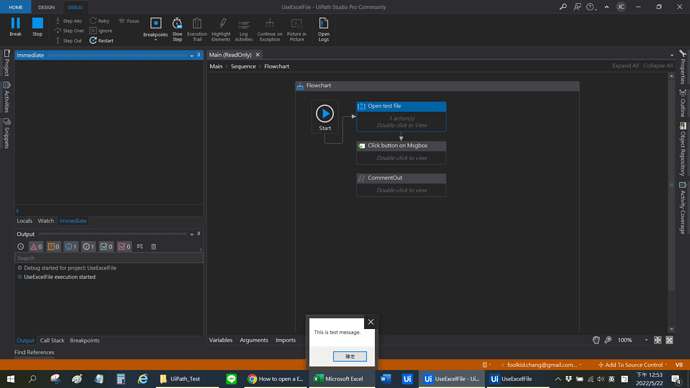Open the Outline side panel
The height and width of the screenshot is (388, 690).
tap(683, 103)
